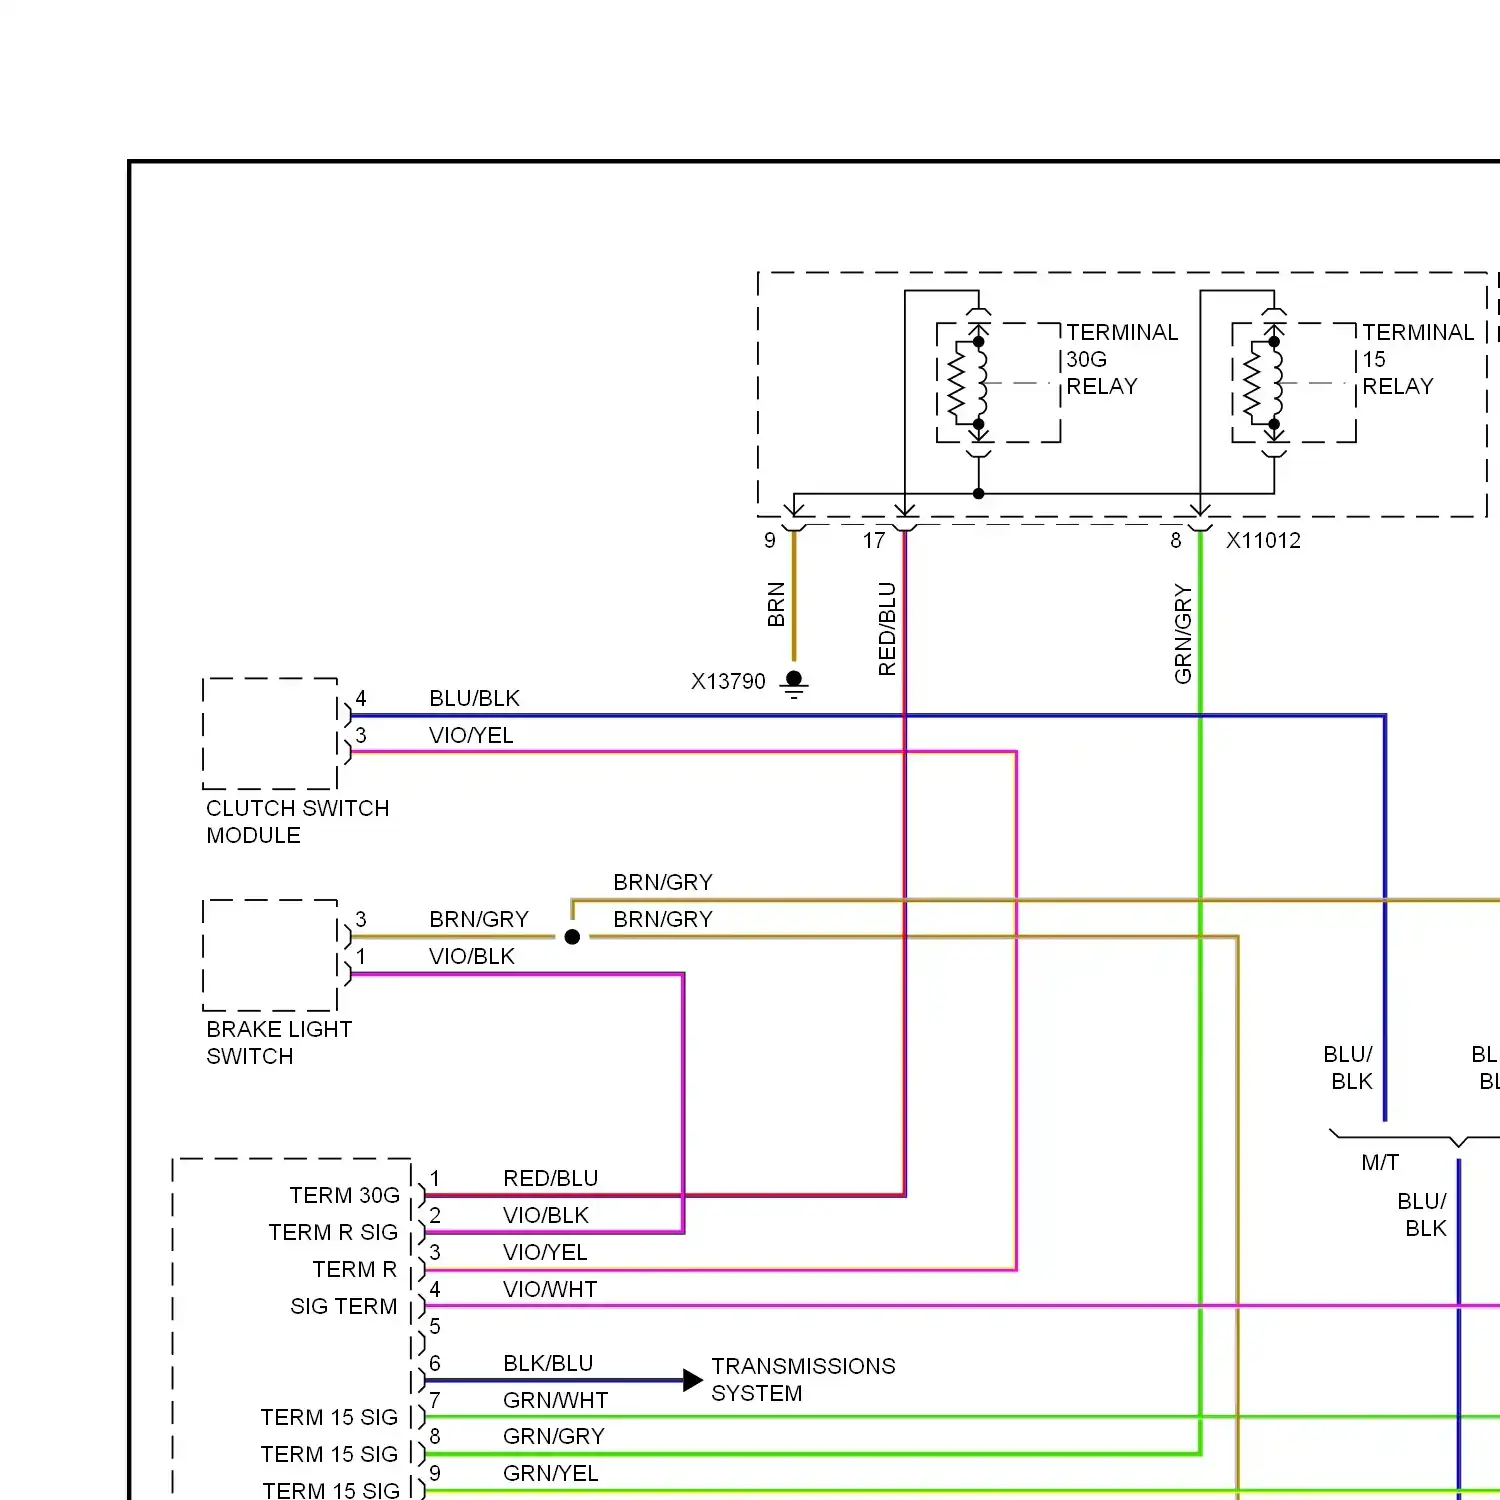The image size is (1500, 1500).
Task: Click the CLUTCH SWITCH MODULE caption
Action: click(297, 821)
